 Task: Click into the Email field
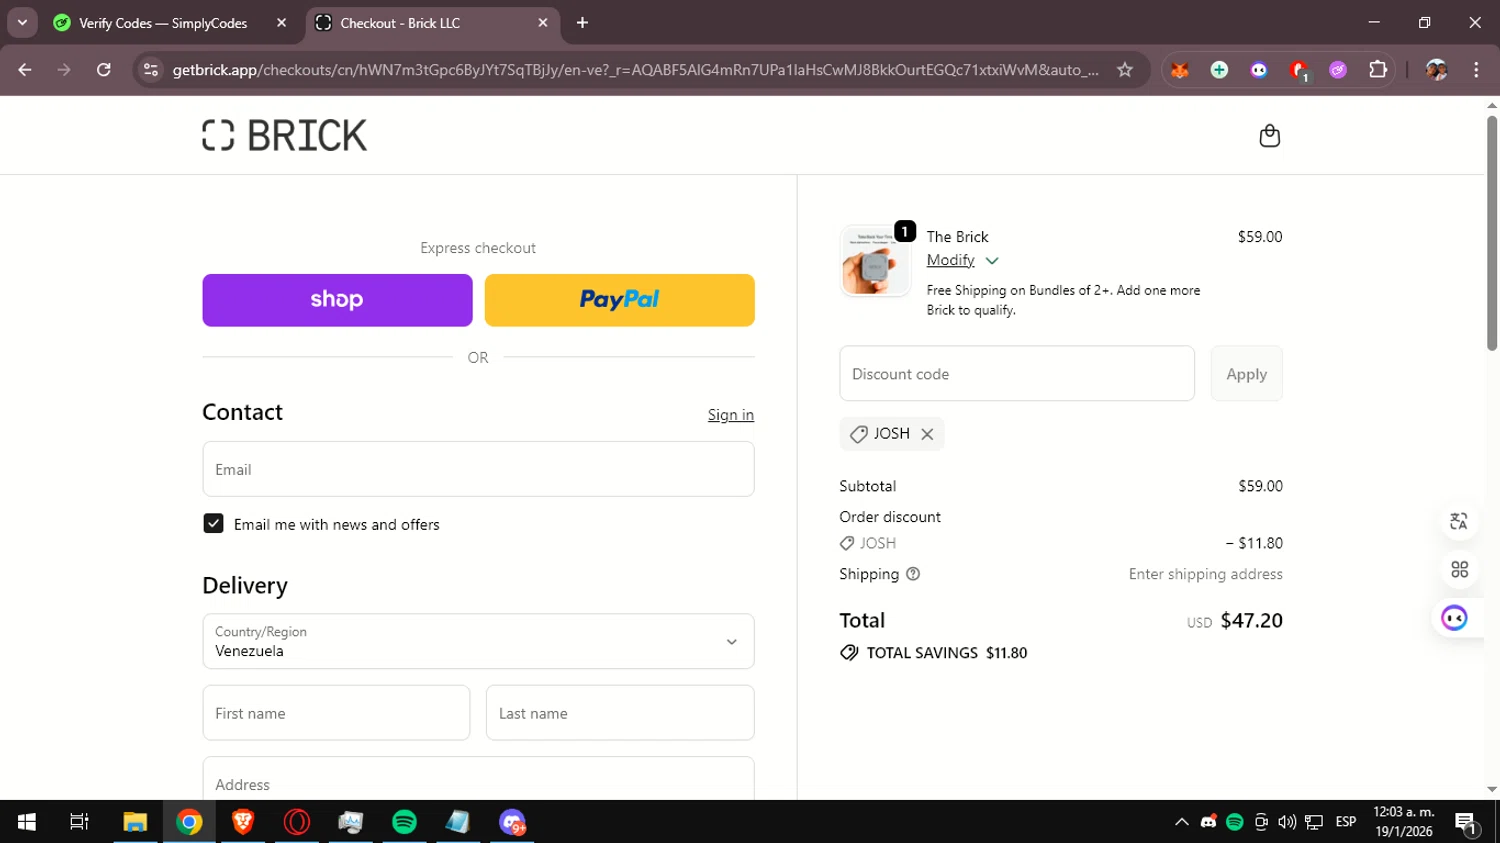coord(478,469)
